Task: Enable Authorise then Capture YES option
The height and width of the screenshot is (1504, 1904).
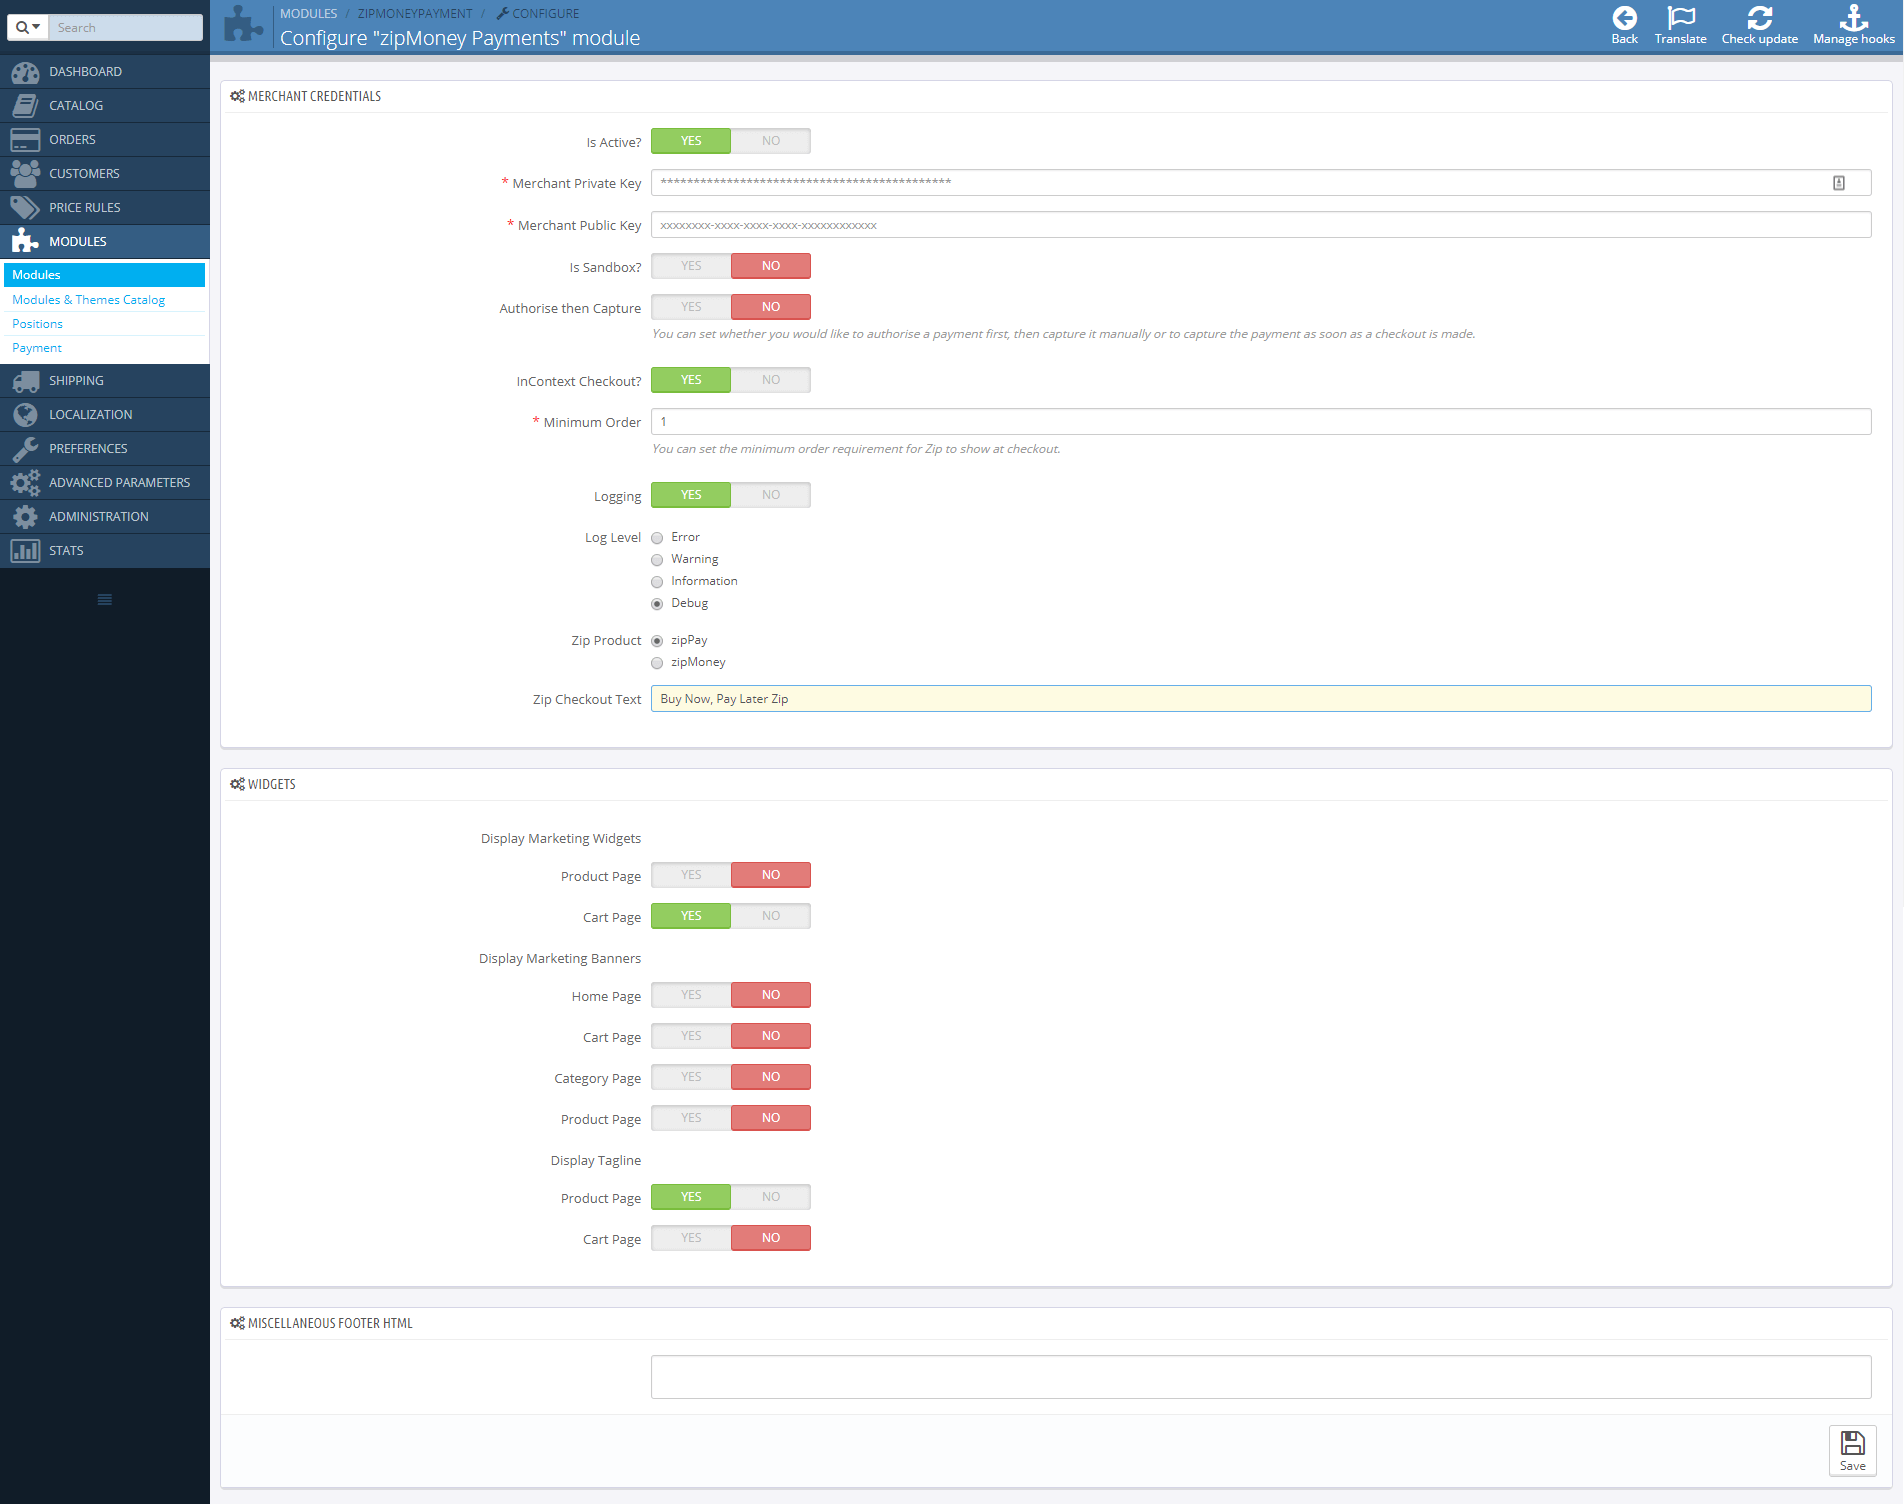Action: (691, 307)
